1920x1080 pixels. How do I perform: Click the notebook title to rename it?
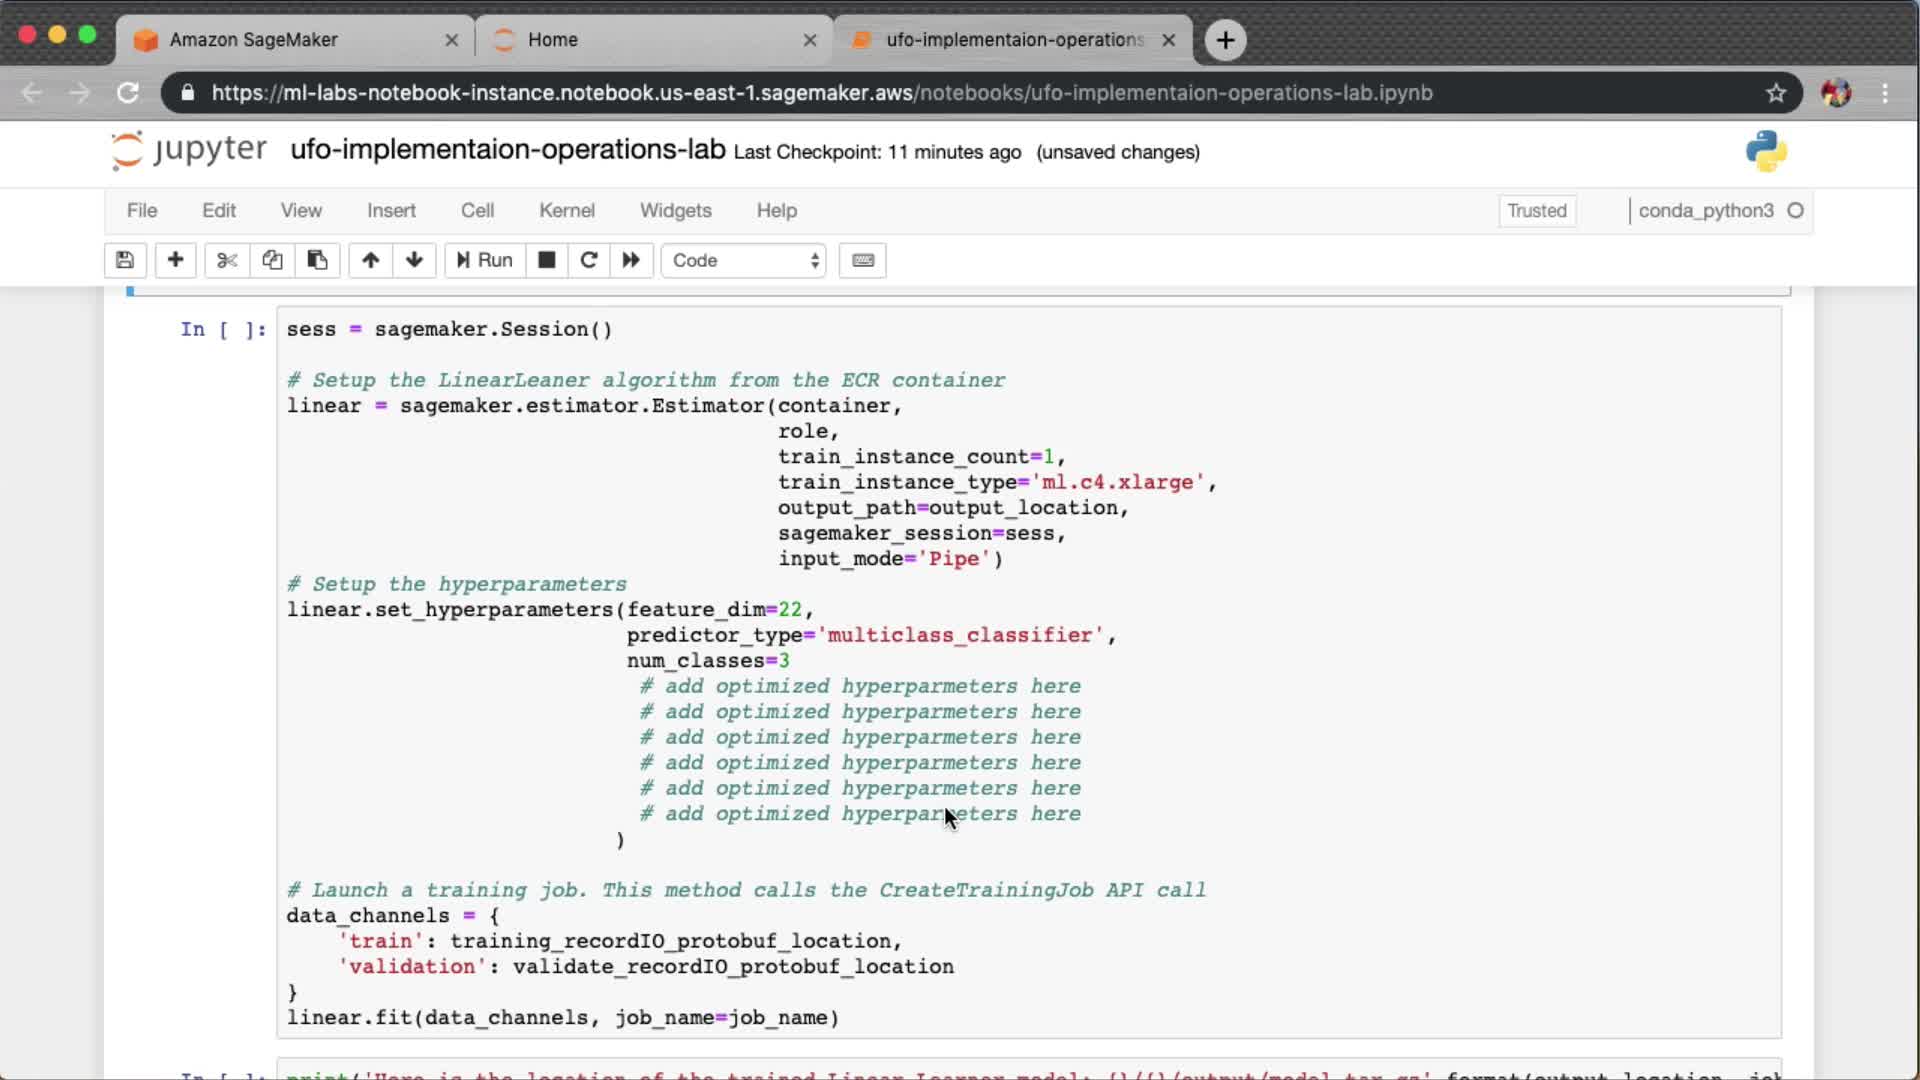507,150
